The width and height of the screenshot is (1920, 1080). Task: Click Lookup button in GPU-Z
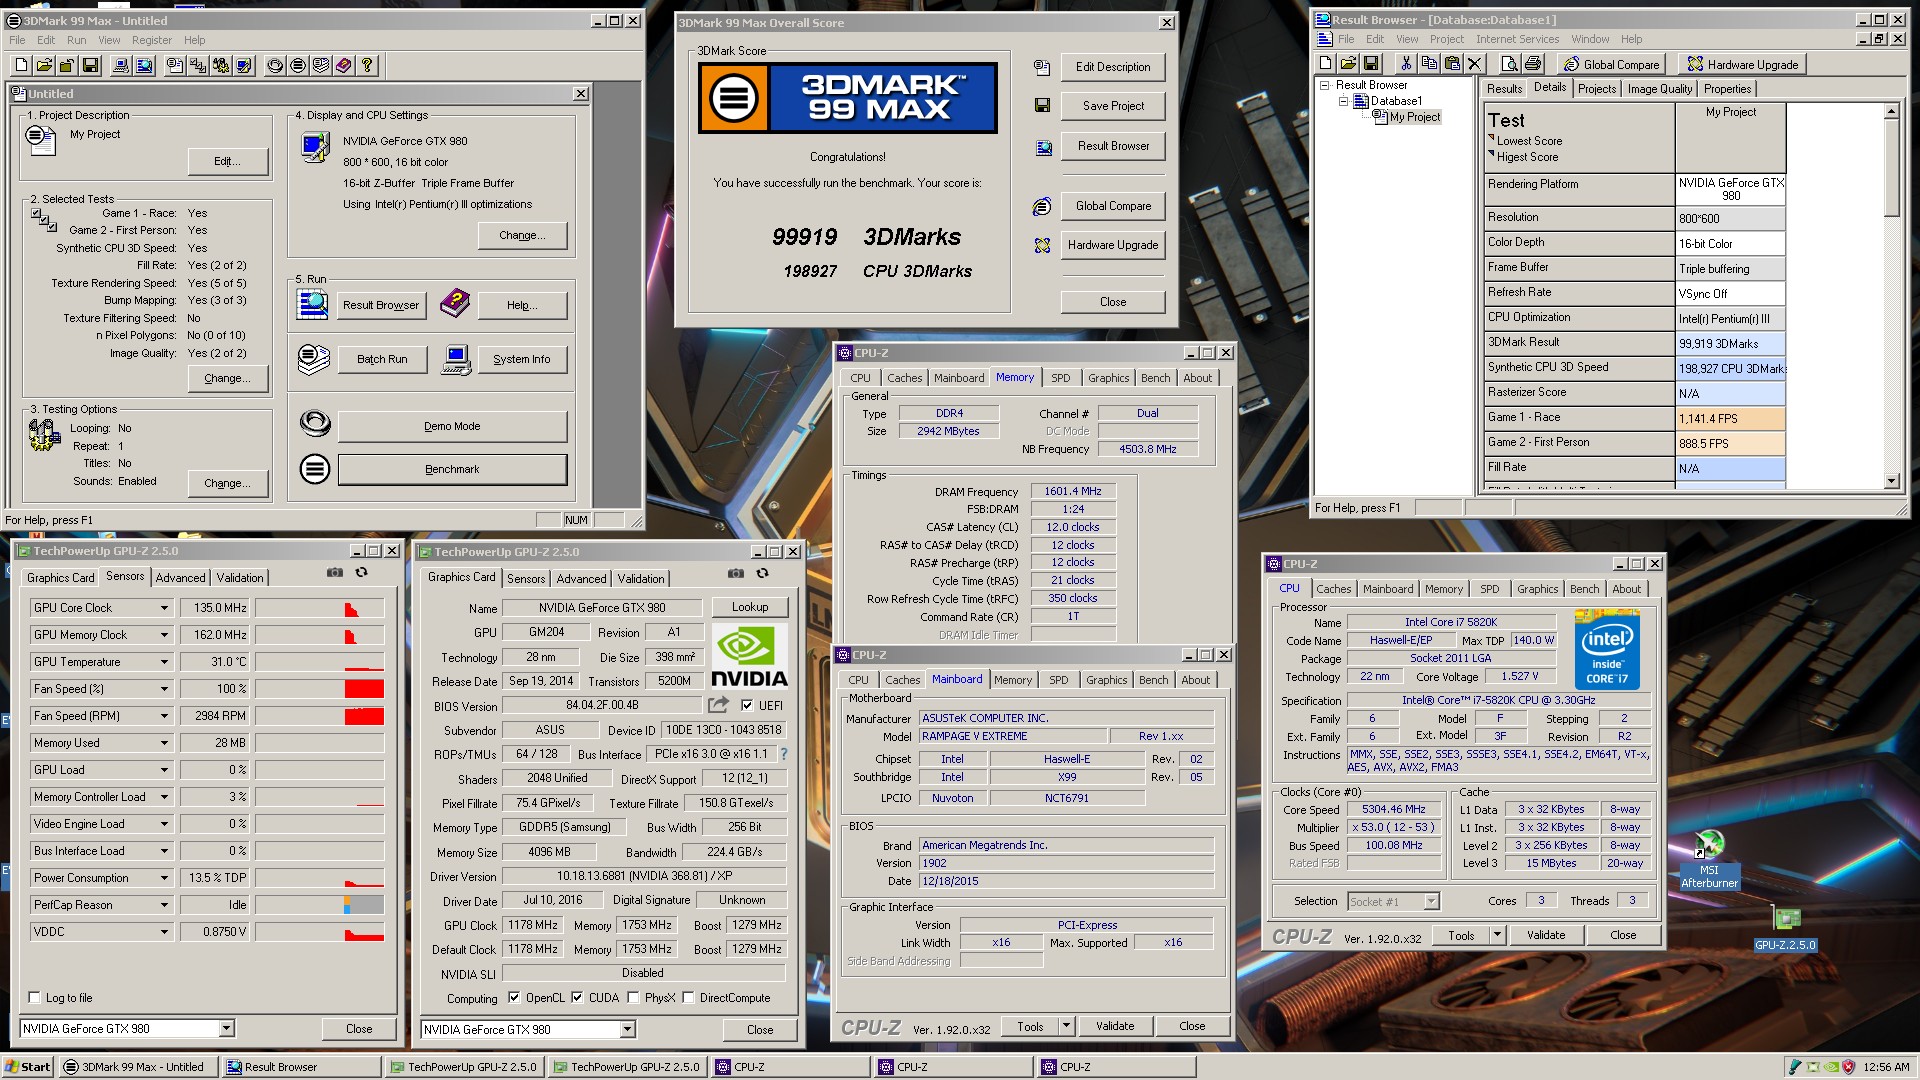(750, 607)
